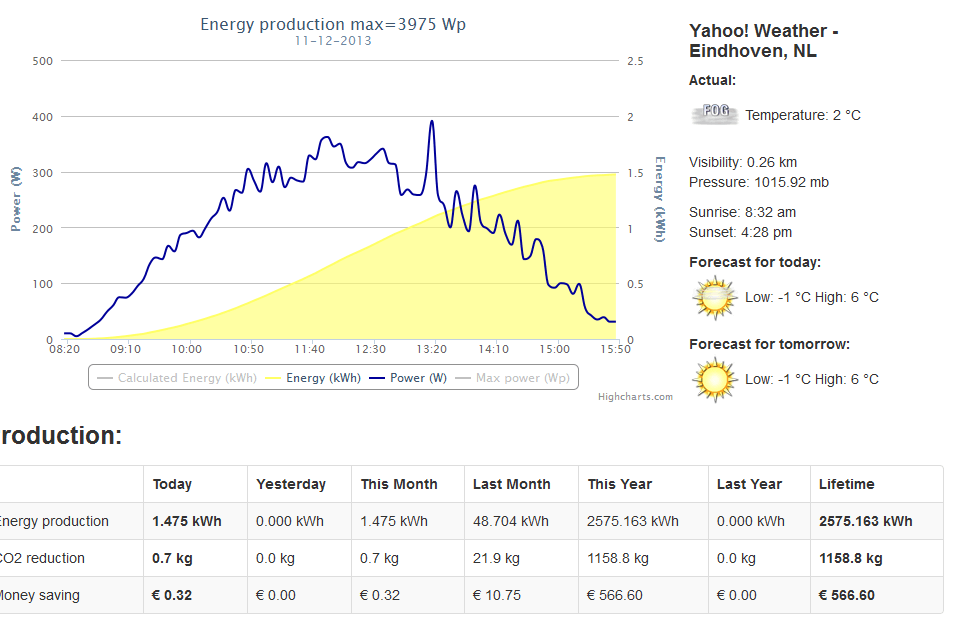Click the Last Year column header

[x=749, y=484]
